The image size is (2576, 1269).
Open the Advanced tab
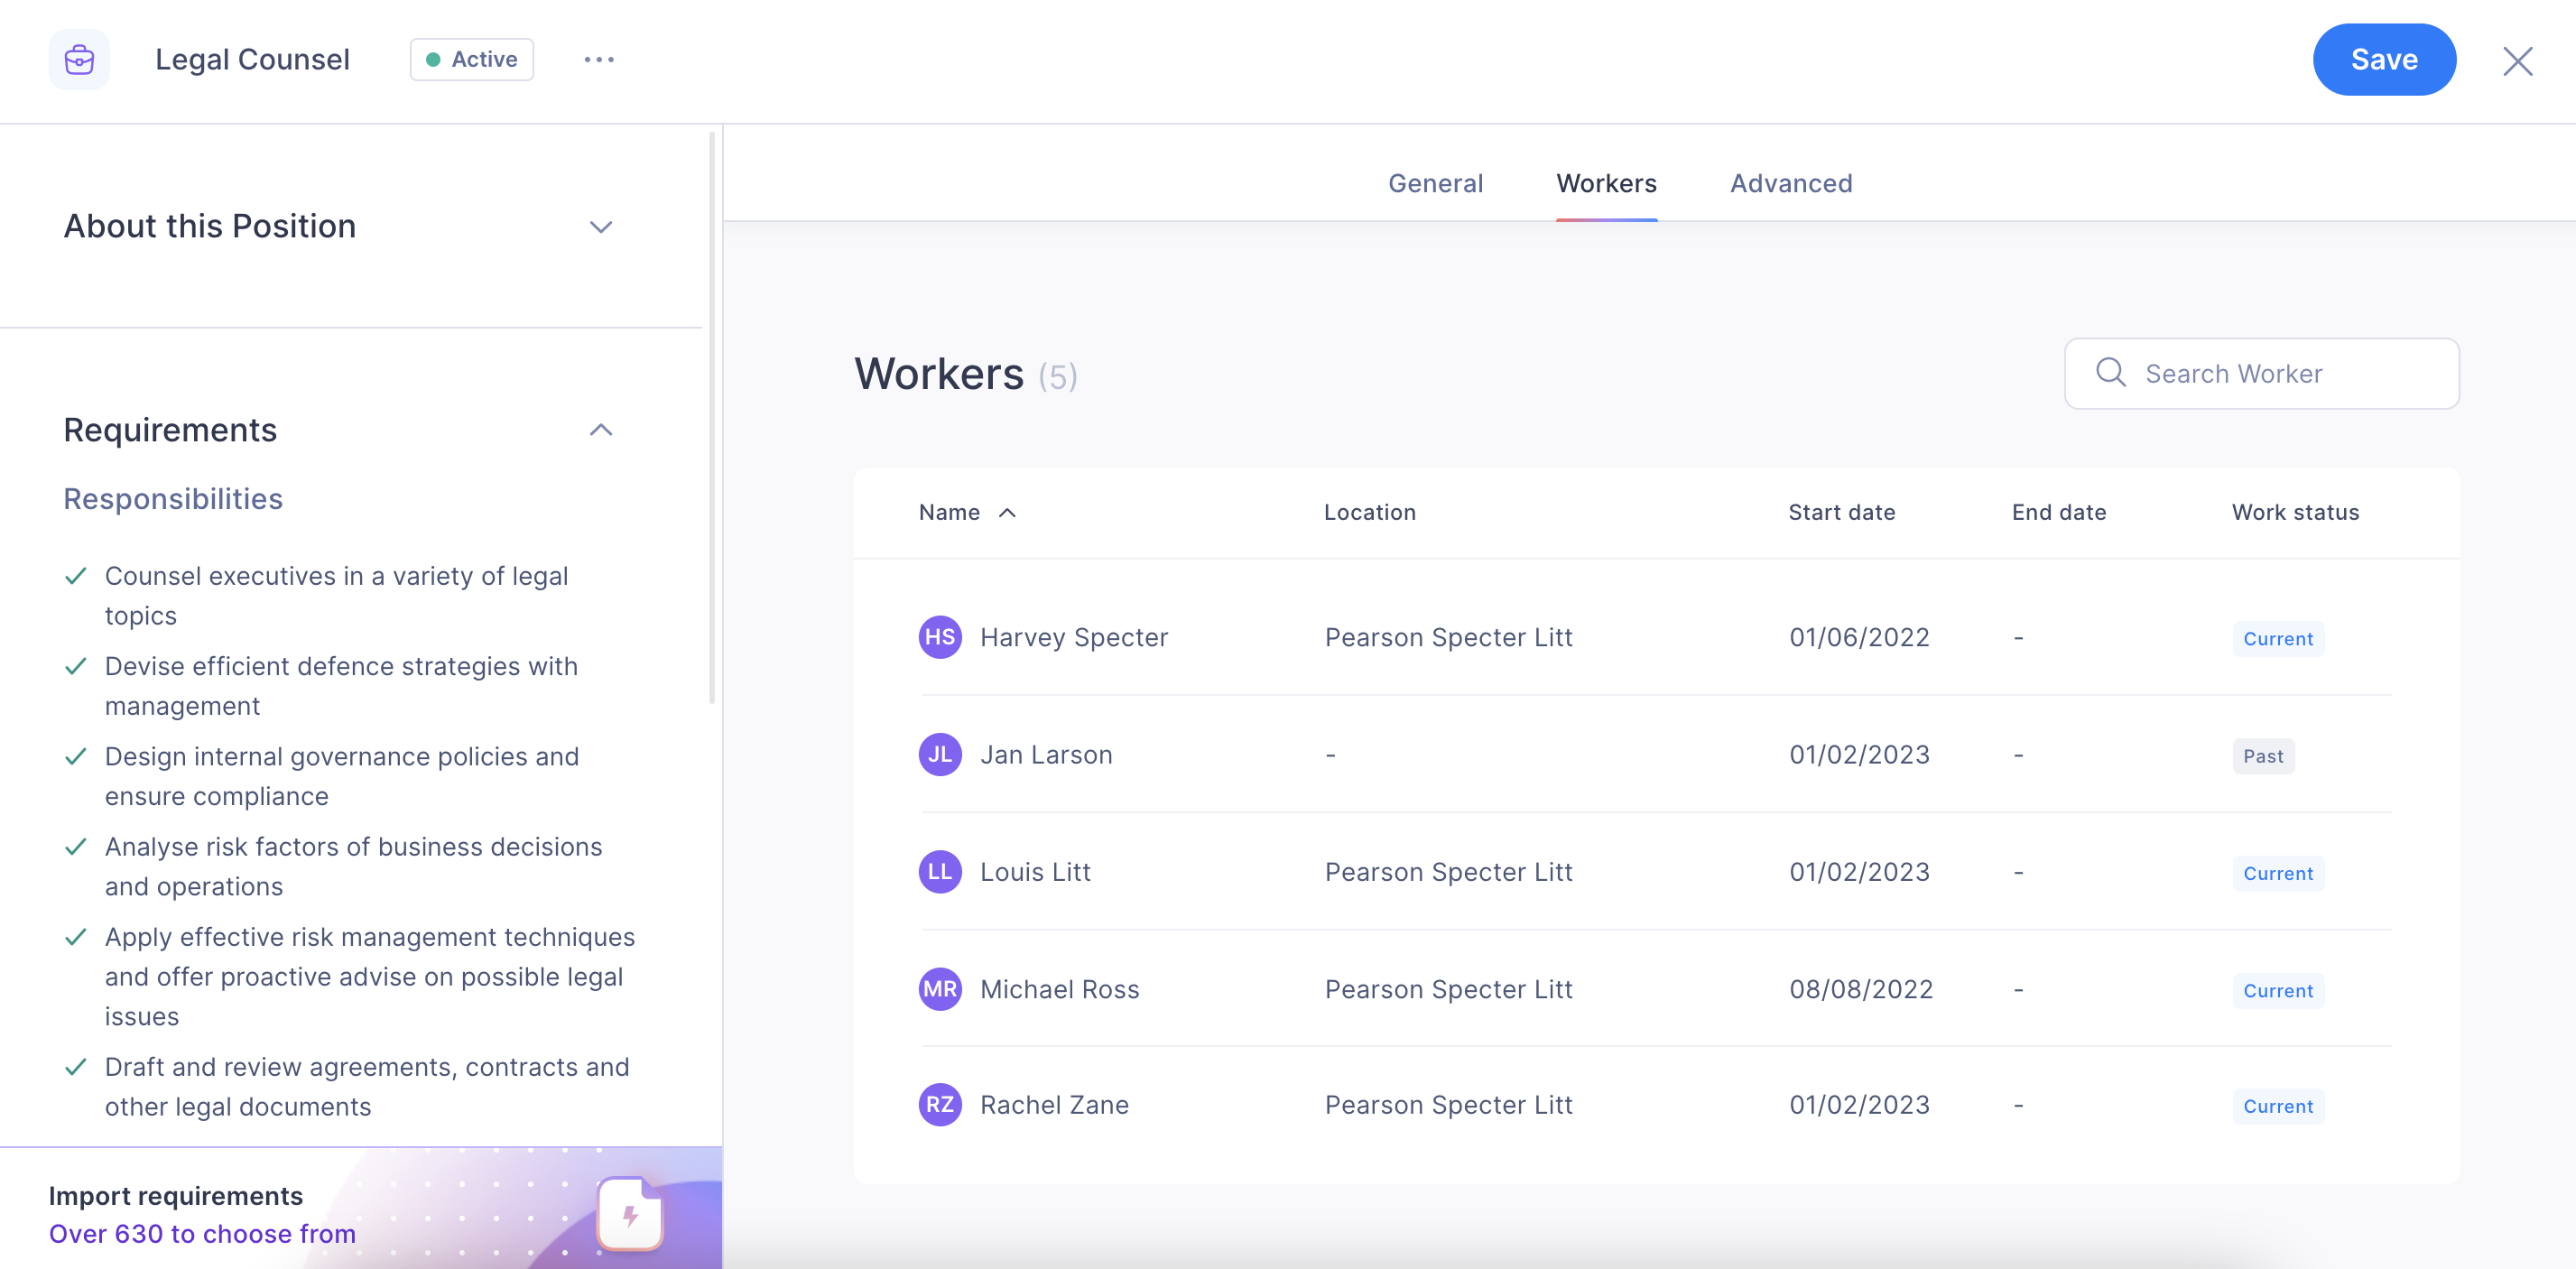[1791, 183]
